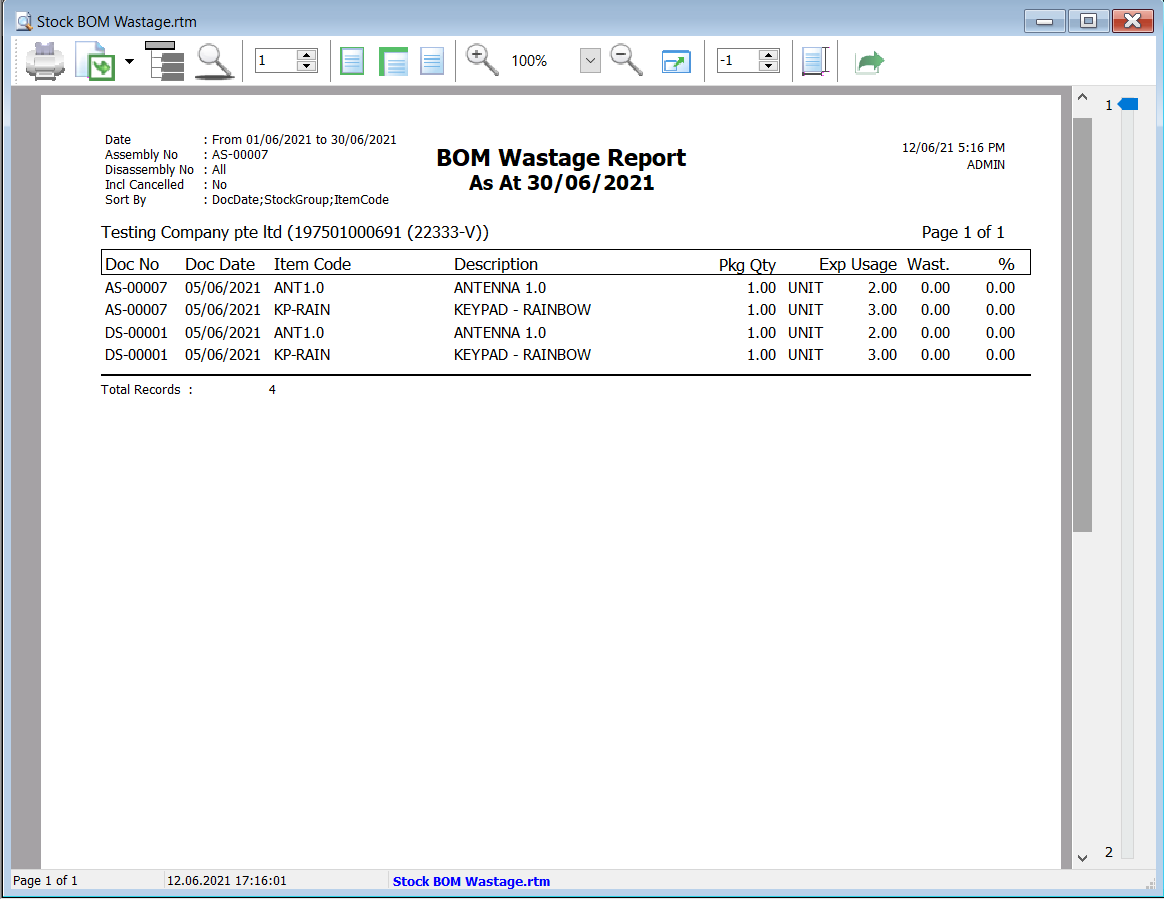Click the Search magnifier icon
Image resolution: width=1164 pixels, height=900 pixels.
point(212,60)
